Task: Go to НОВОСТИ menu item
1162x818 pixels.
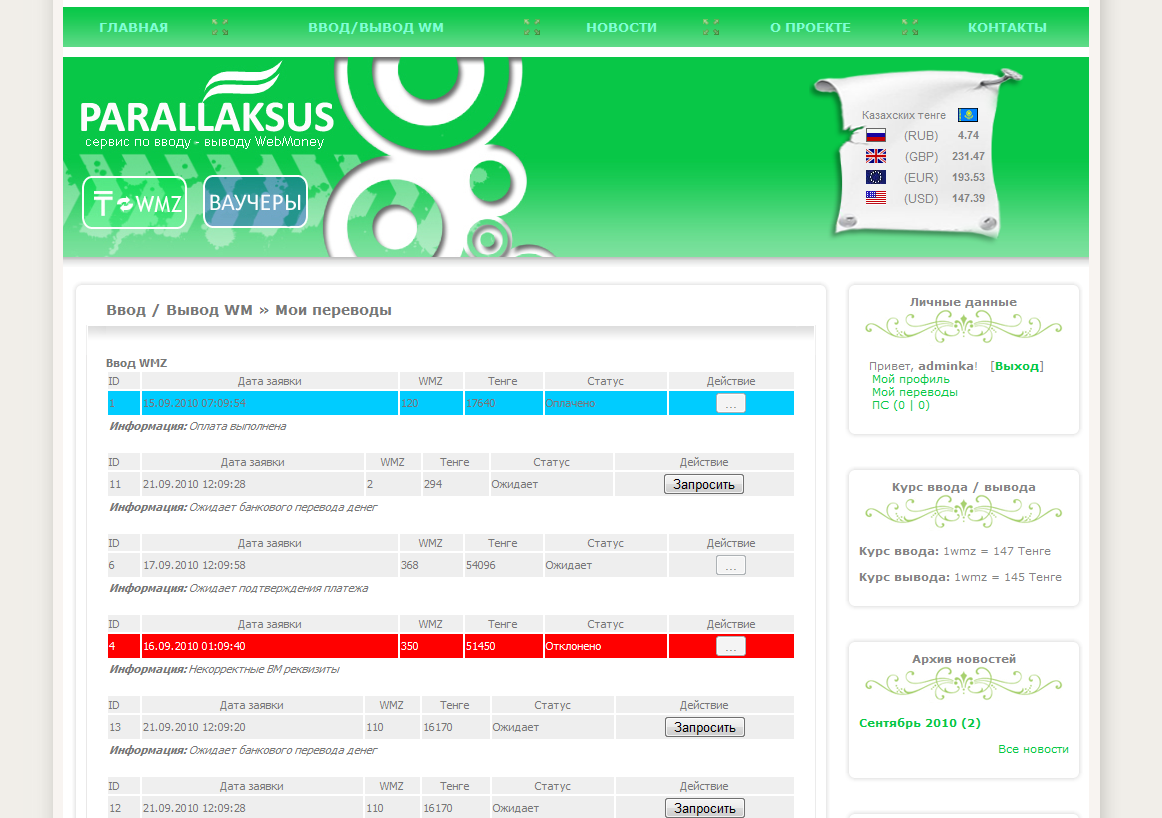Action: click(621, 27)
